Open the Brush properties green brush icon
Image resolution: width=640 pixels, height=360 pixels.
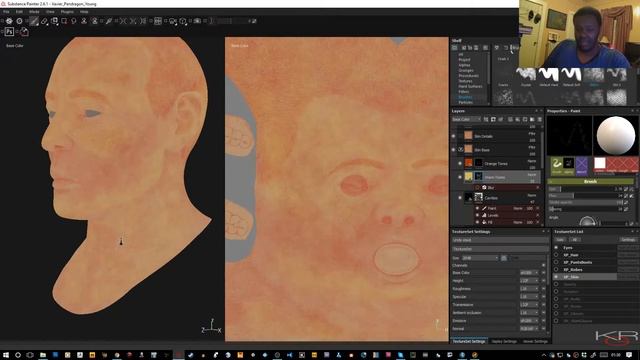[557, 164]
